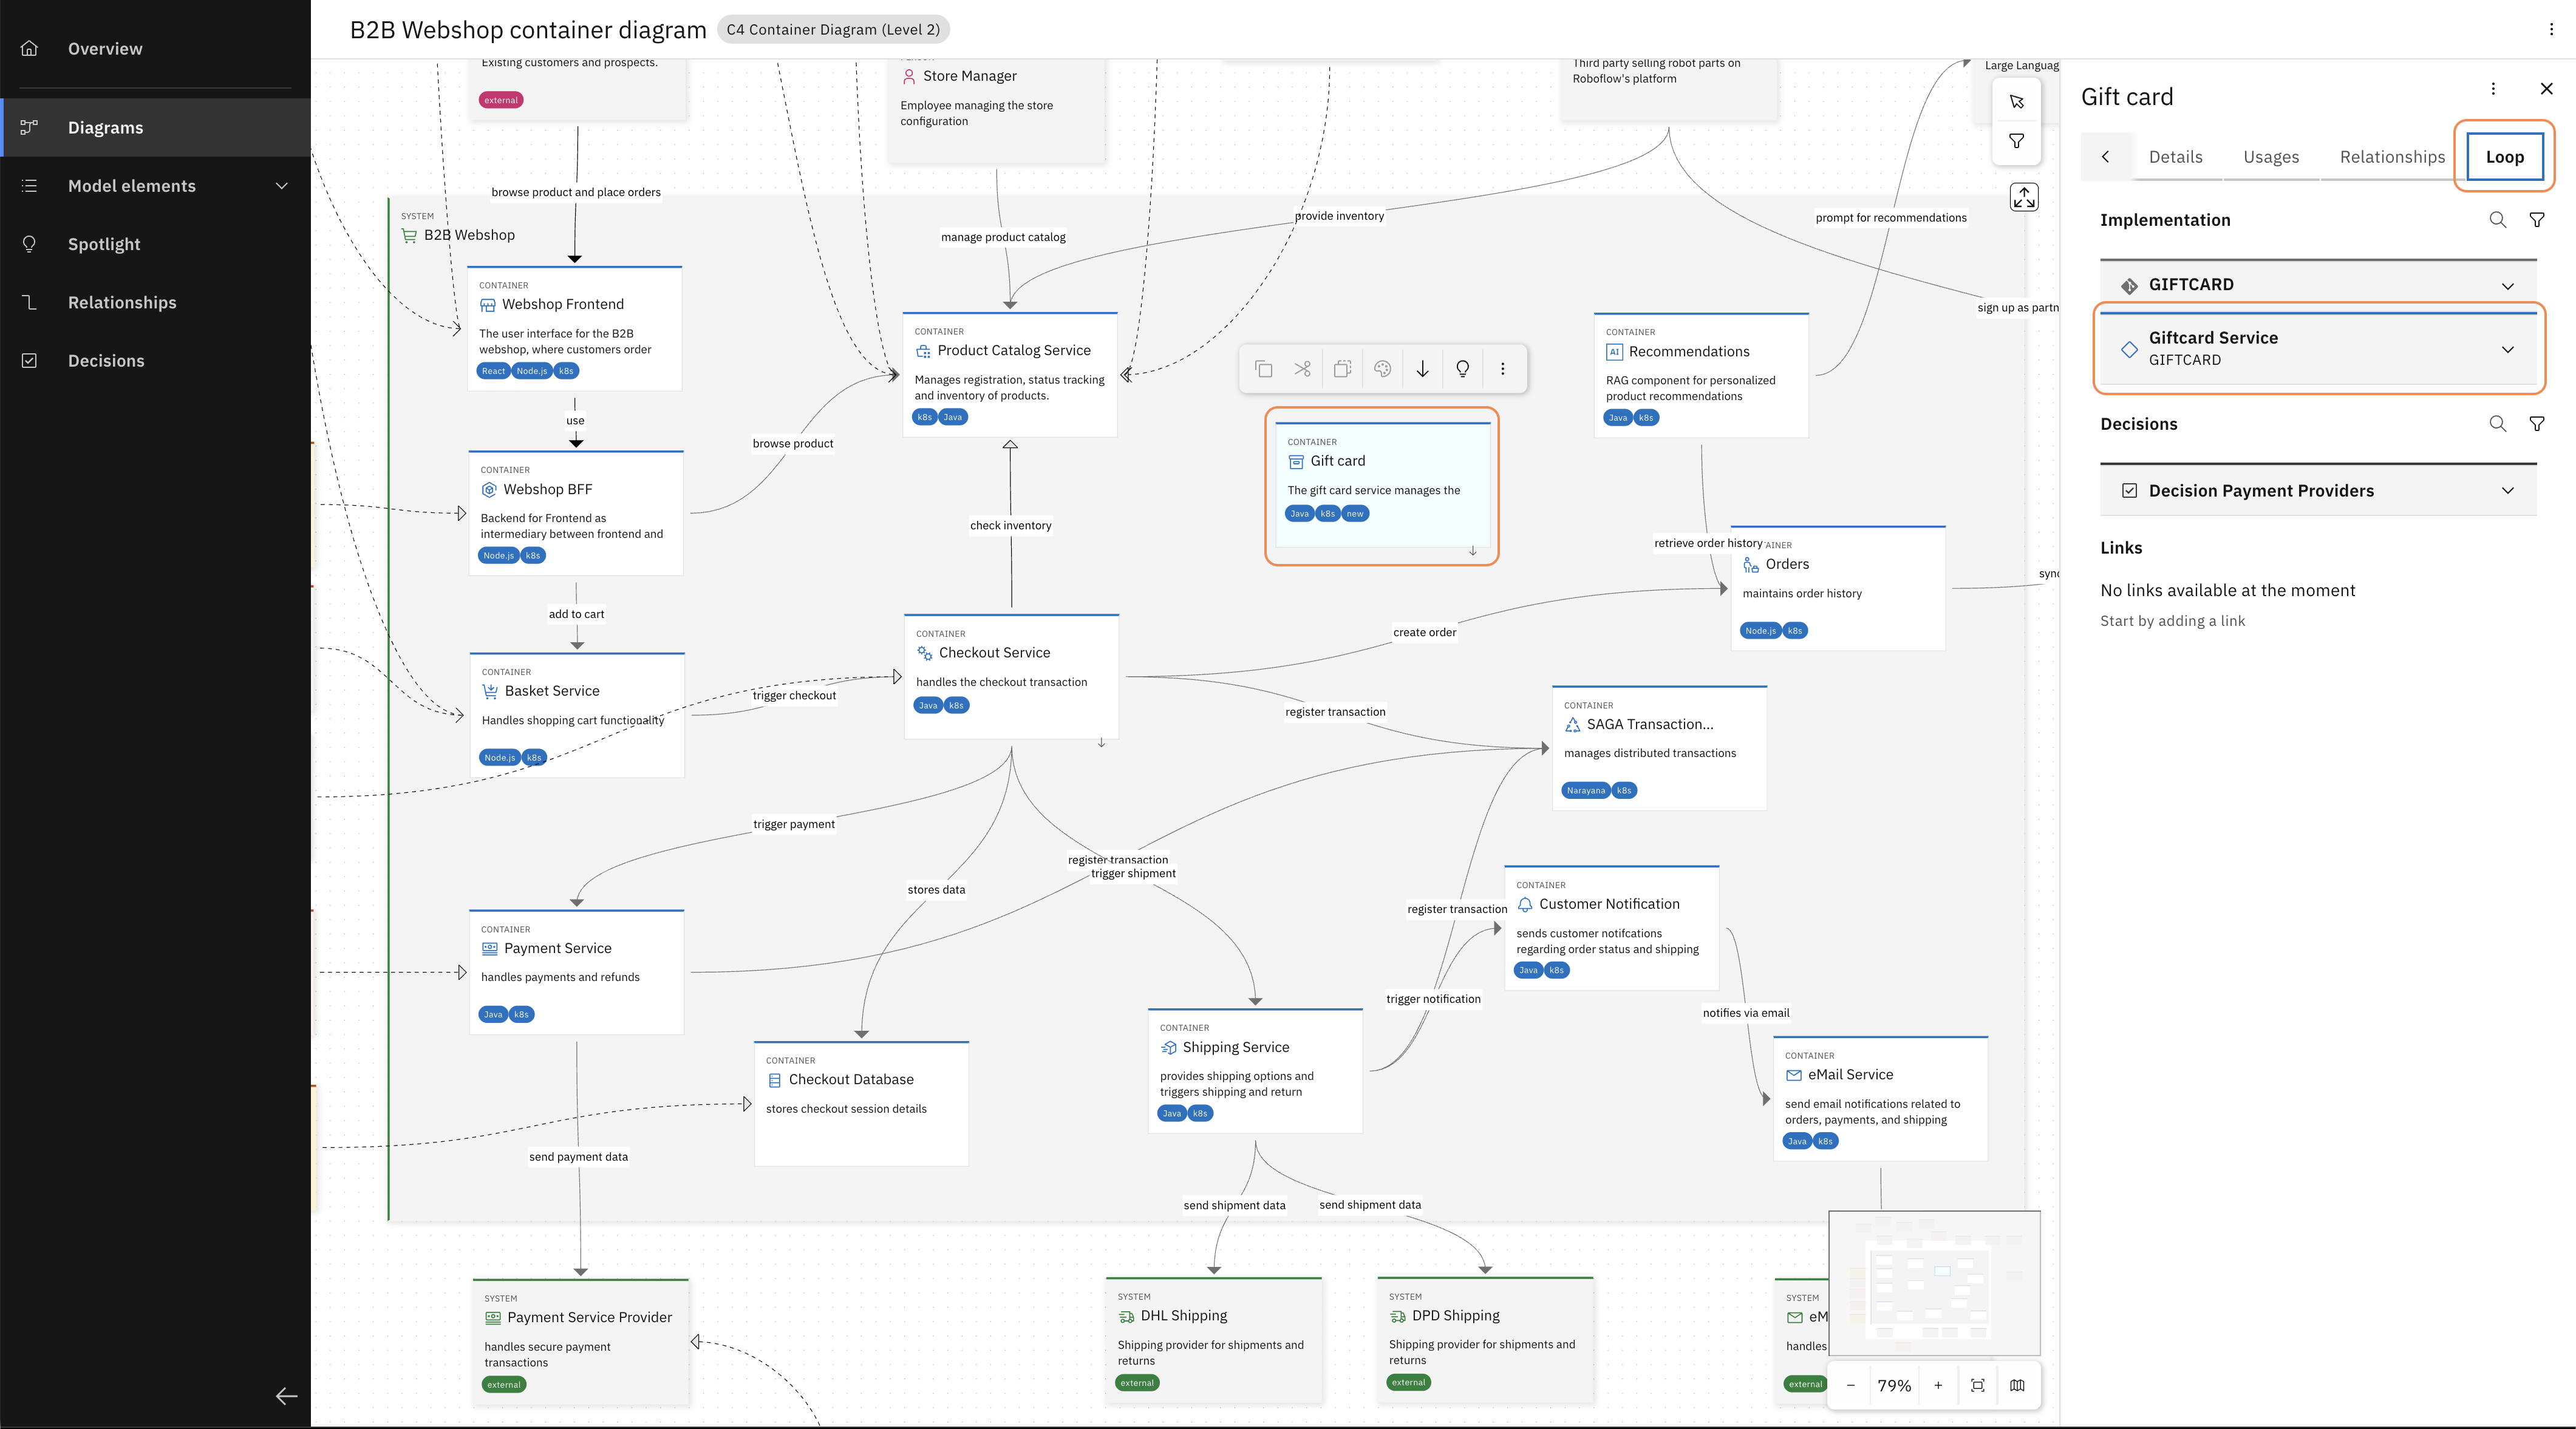Open Overview in the sidebar
Image resolution: width=2576 pixels, height=1429 pixels.
156,49
